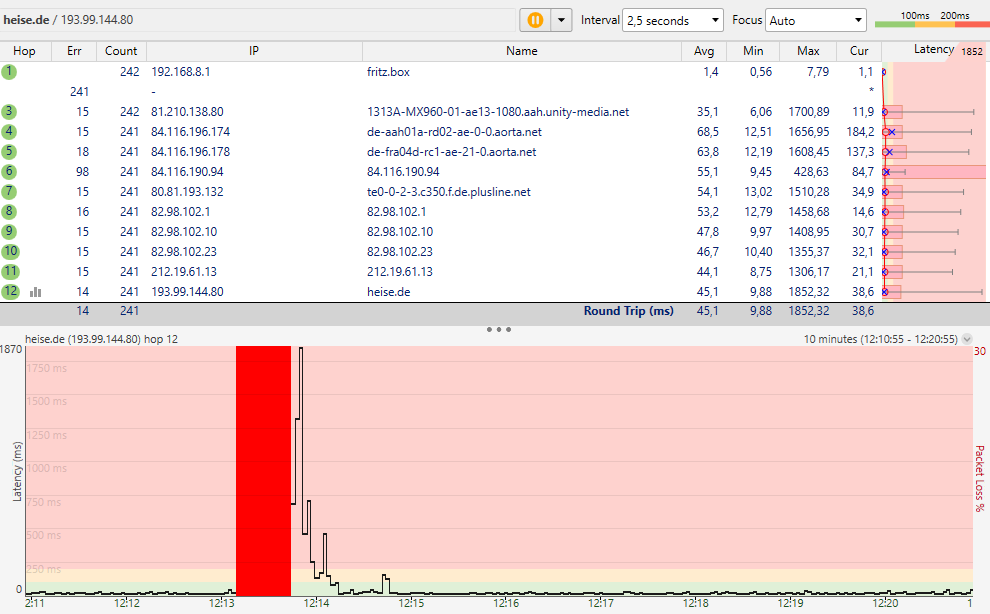Click the 12:14 time axis label
This screenshot has height=614, width=990.
point(316,603)
